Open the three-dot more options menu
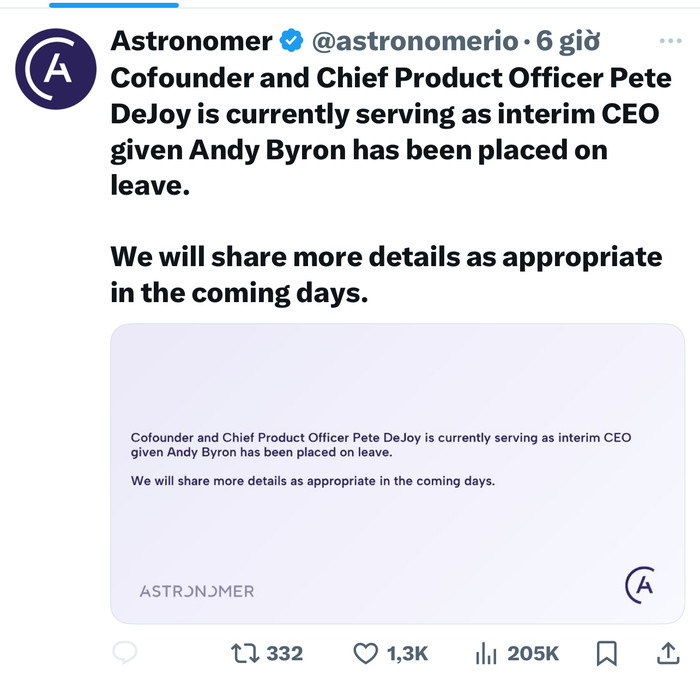The width and height of the screenshot is (700, 686). pyautogui.click(x=670, y=41)
